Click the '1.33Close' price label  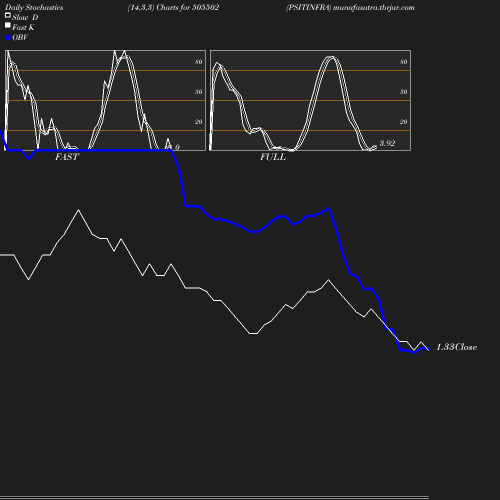tap(457, 347)
